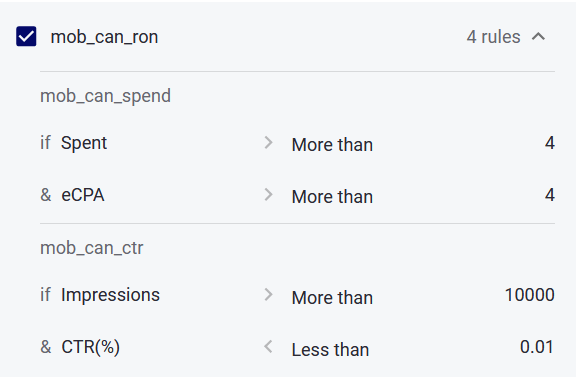Click eCPA threshold value 4
The height and width of the screenshot is (377, 576).
tap(550, 195)
